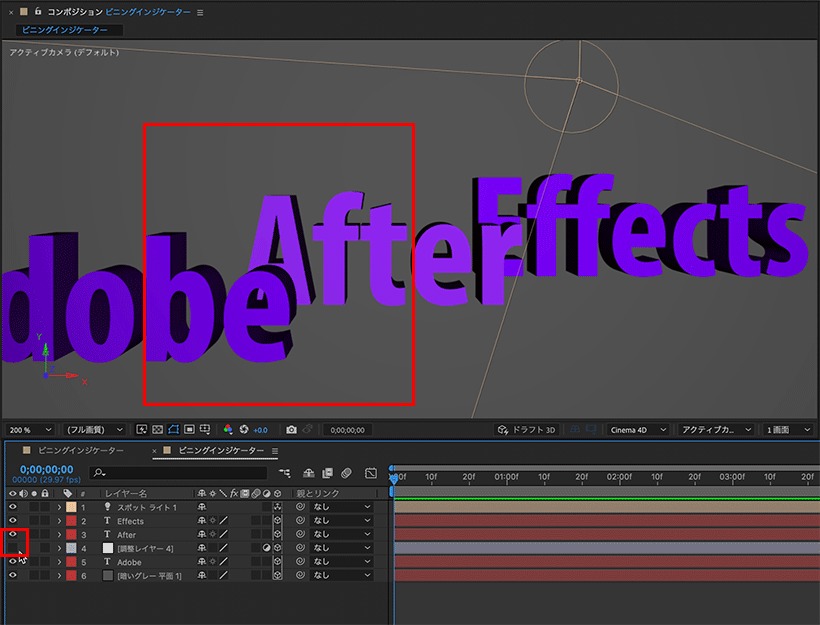Toggle the motion blur switch in timeline header

tap(346, 473)
